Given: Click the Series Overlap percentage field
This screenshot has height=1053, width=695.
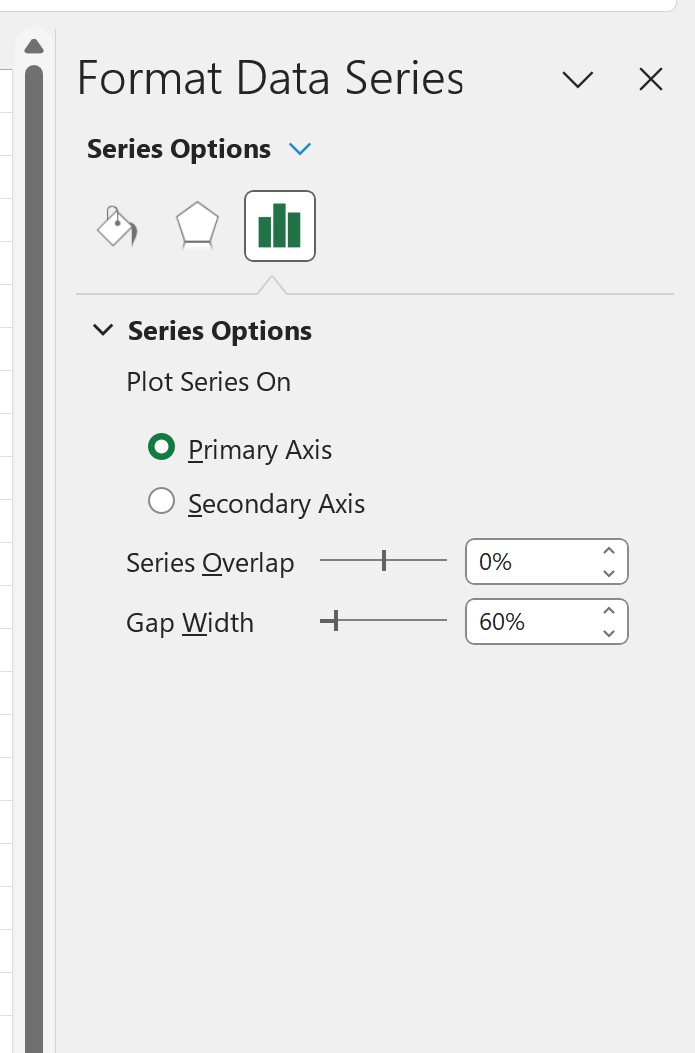Looking at the screenshot, I should pos(530,562).
